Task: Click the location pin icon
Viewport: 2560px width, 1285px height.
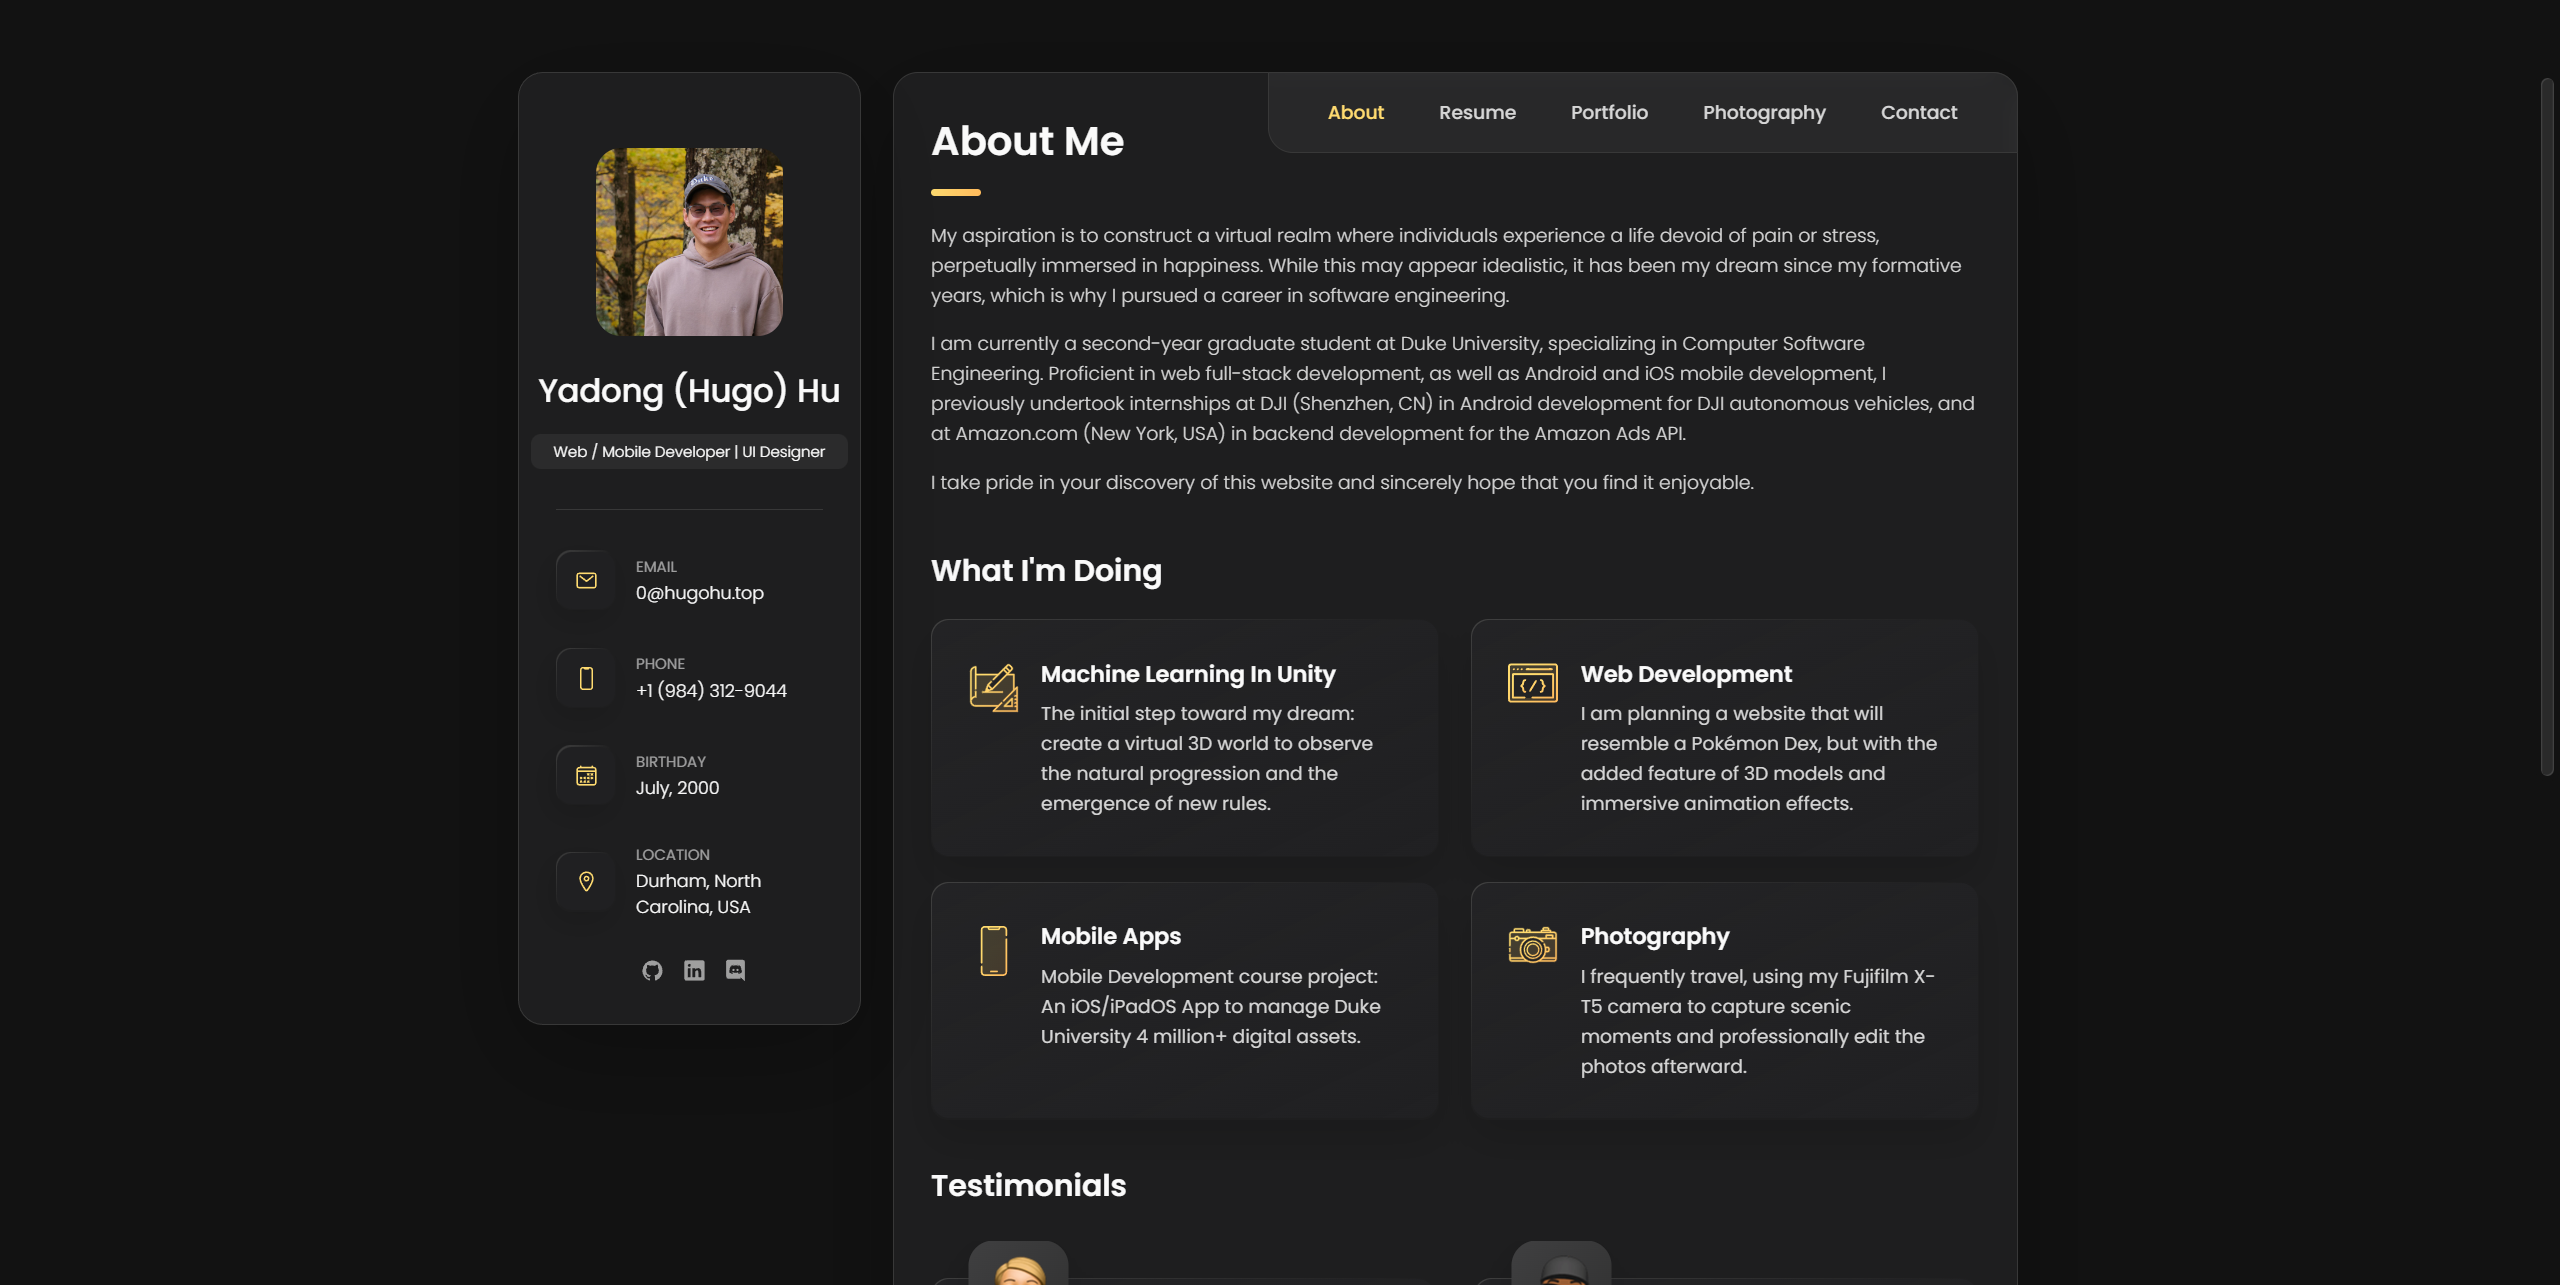Action: pyautogui.click(x=586, y=881)
